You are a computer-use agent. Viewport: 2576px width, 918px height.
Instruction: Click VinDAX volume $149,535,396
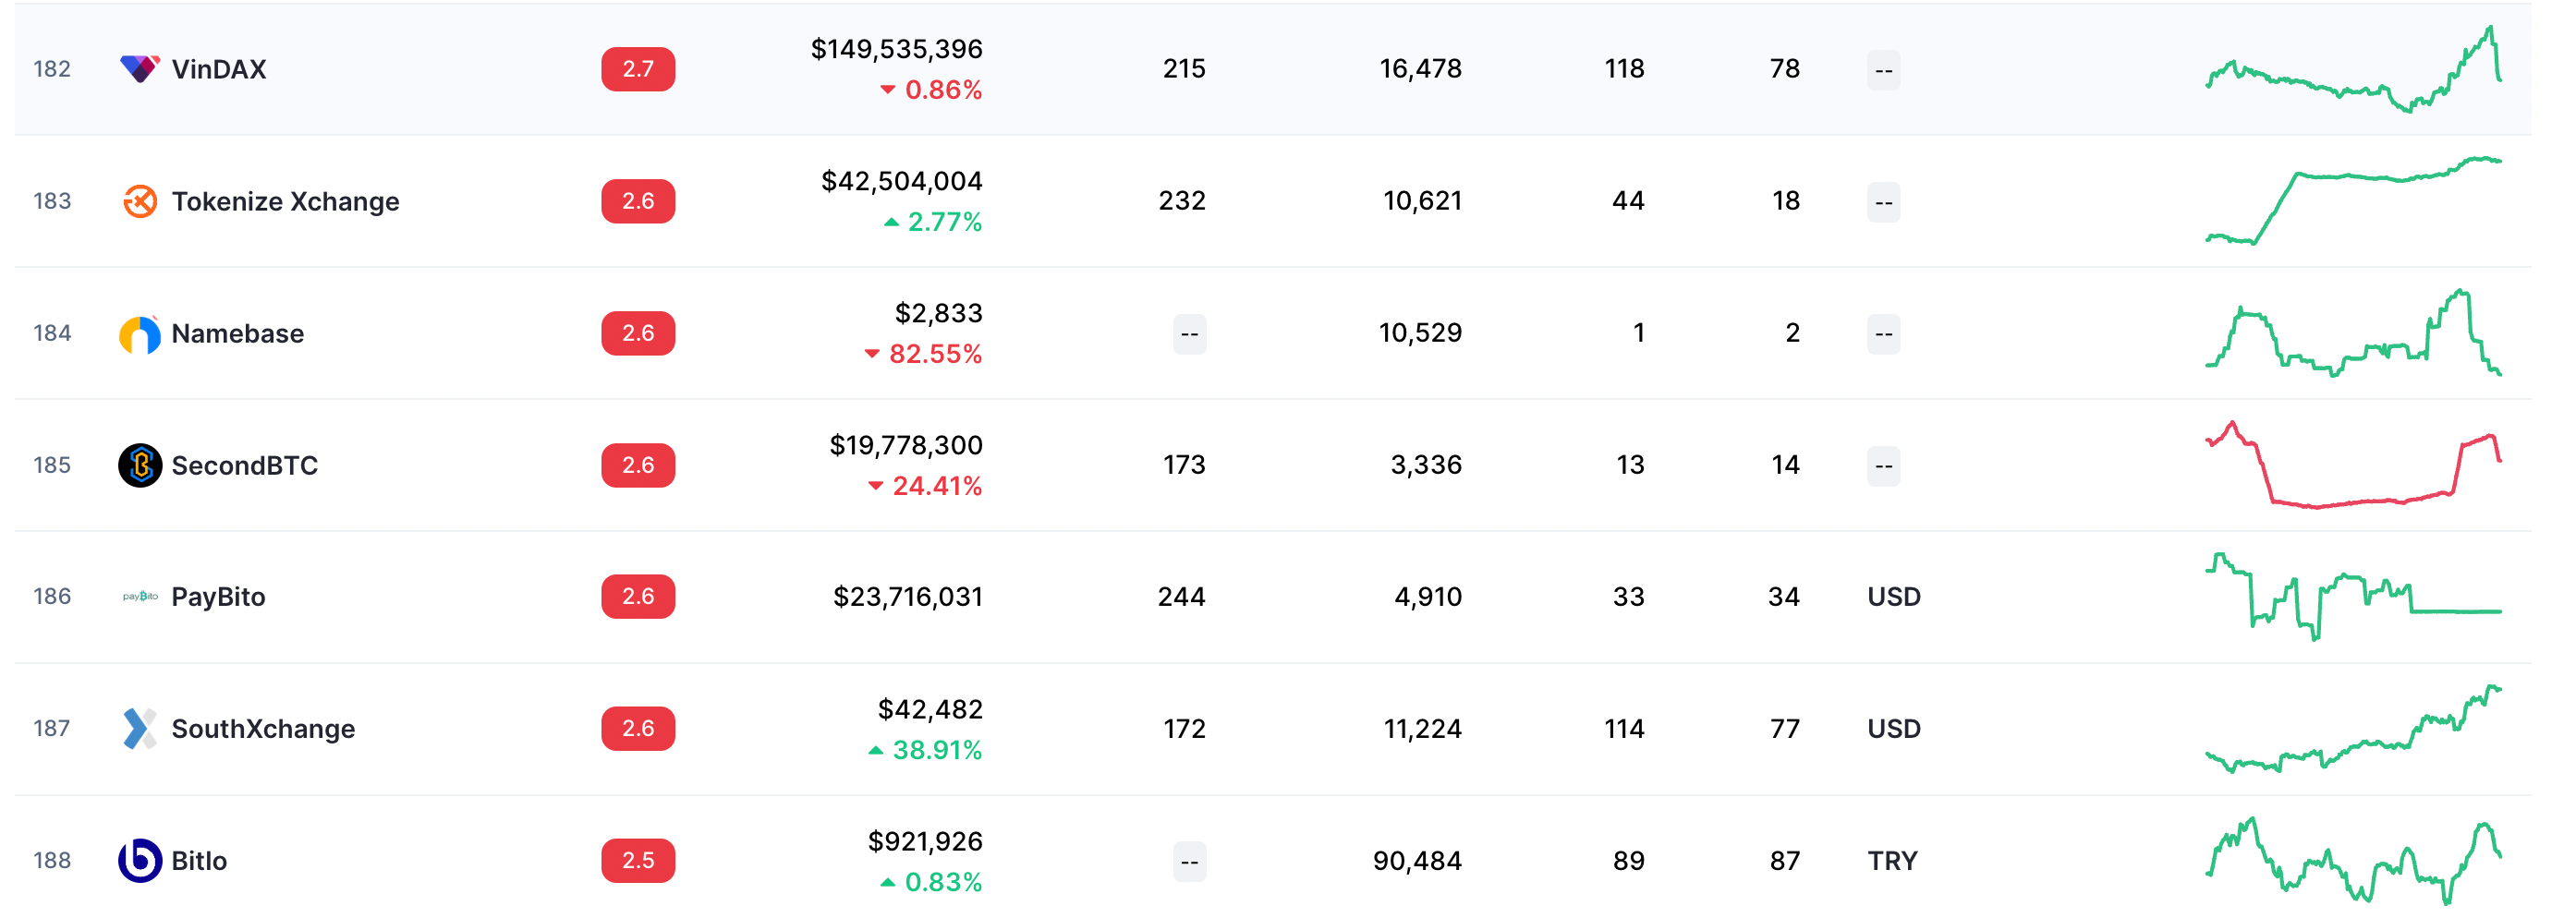click(897, 49)
